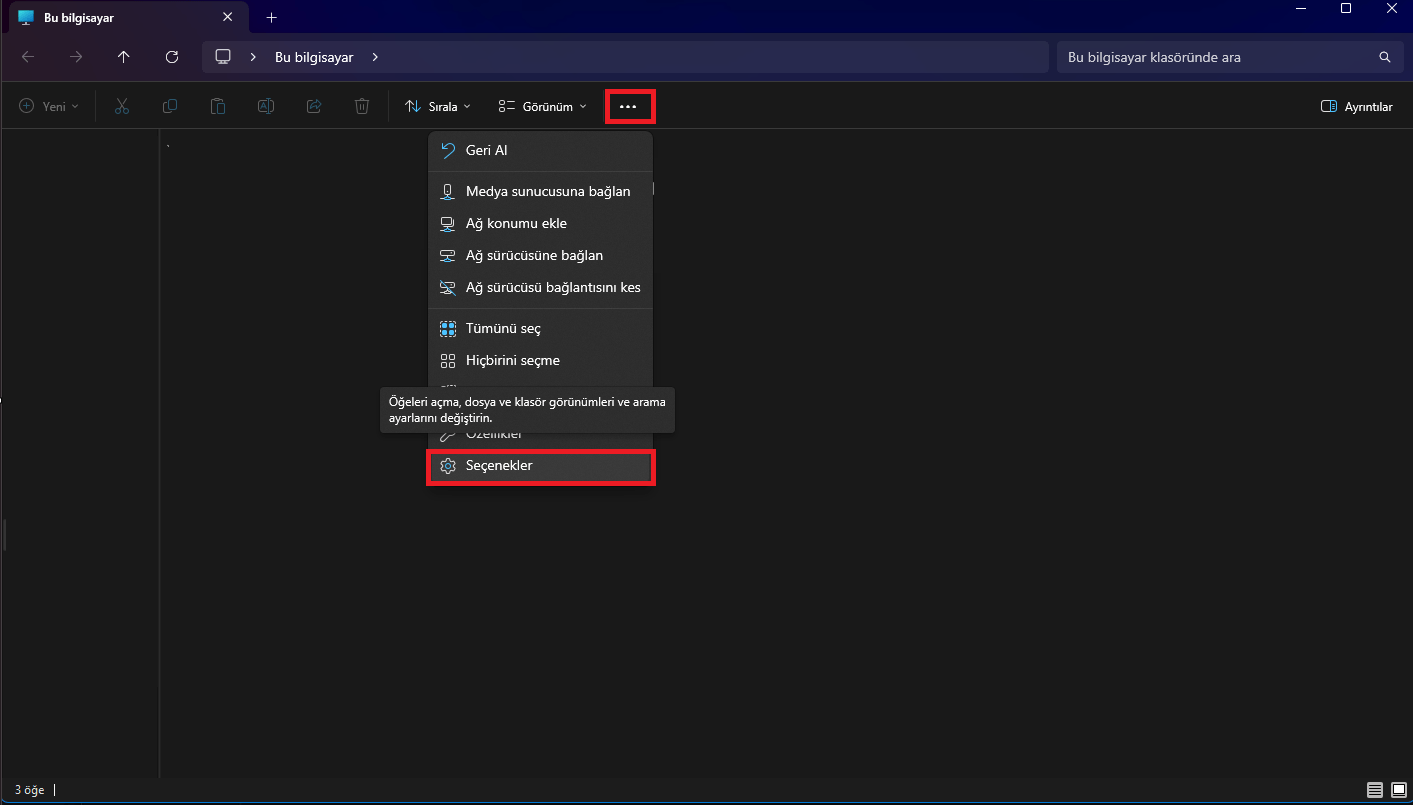Navigate up one folder level

(124, 57)
